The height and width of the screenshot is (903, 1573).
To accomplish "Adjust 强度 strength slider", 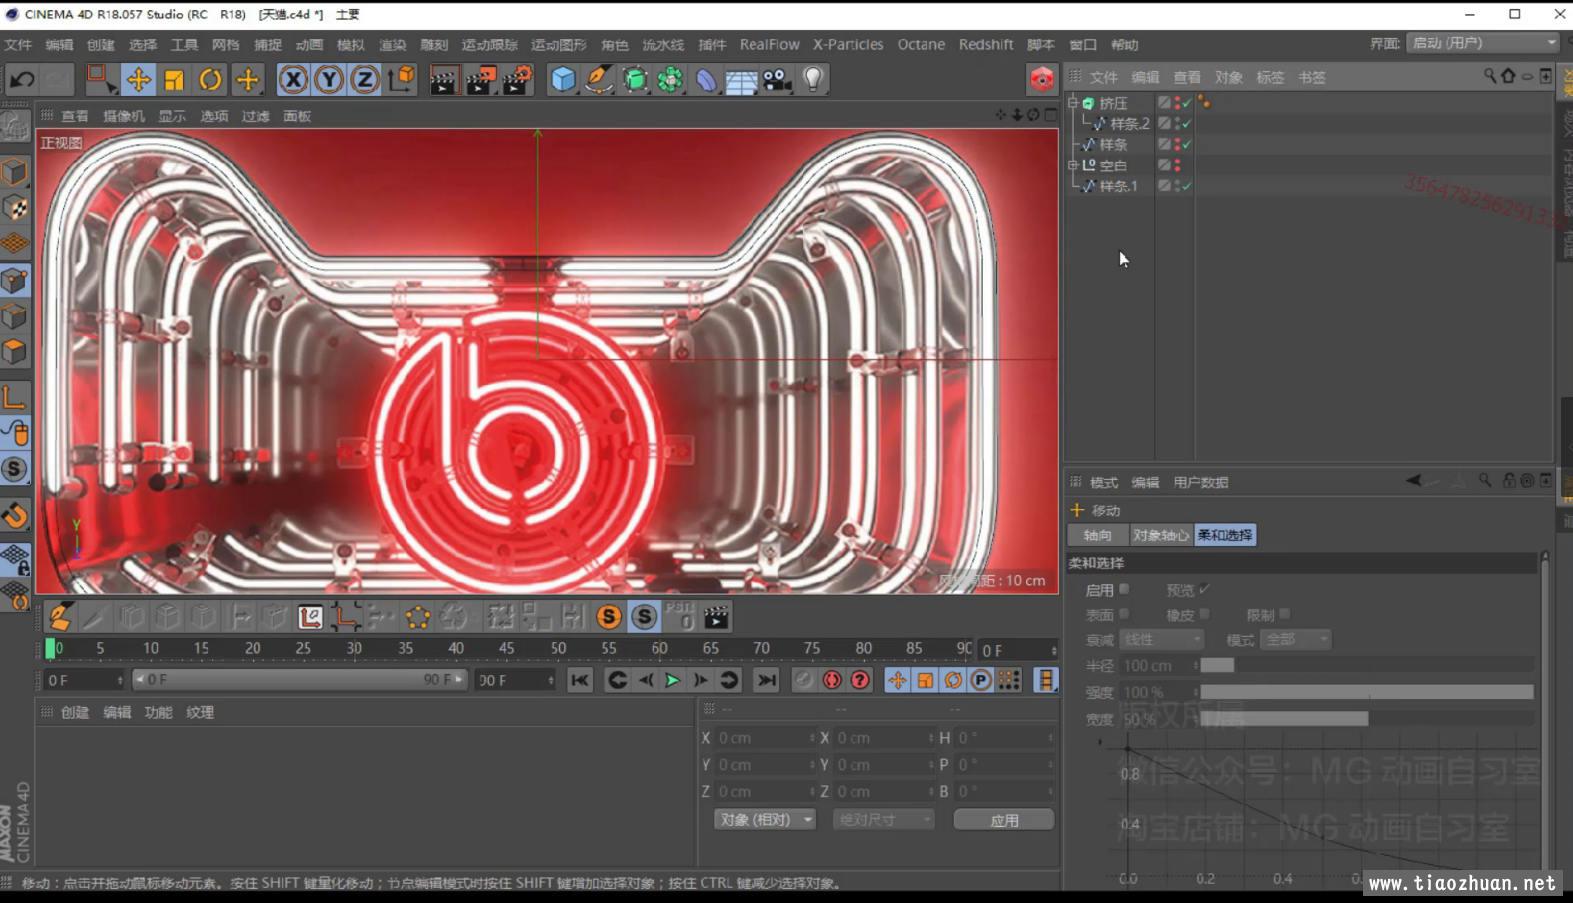I will pos(1366,692).
